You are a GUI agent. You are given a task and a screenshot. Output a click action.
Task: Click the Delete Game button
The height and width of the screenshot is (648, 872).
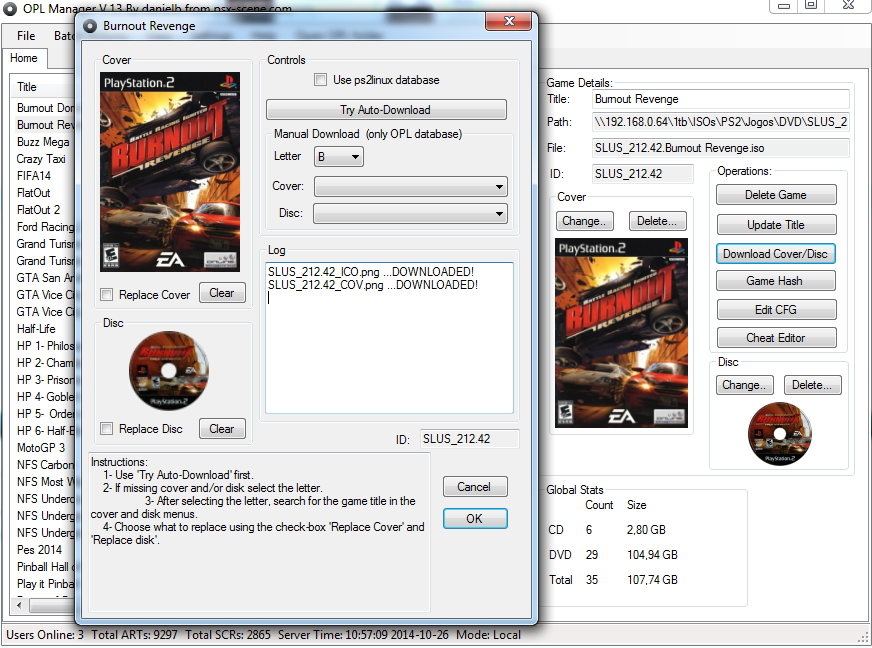click(776, 195)
